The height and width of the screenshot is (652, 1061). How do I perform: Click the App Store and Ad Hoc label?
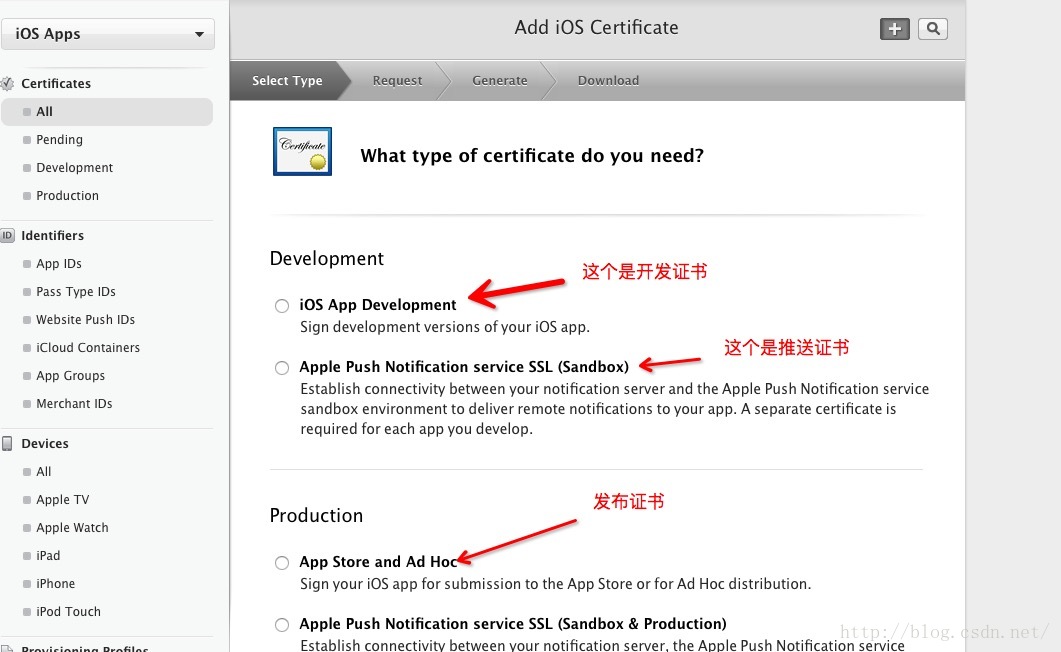(378, 561)
